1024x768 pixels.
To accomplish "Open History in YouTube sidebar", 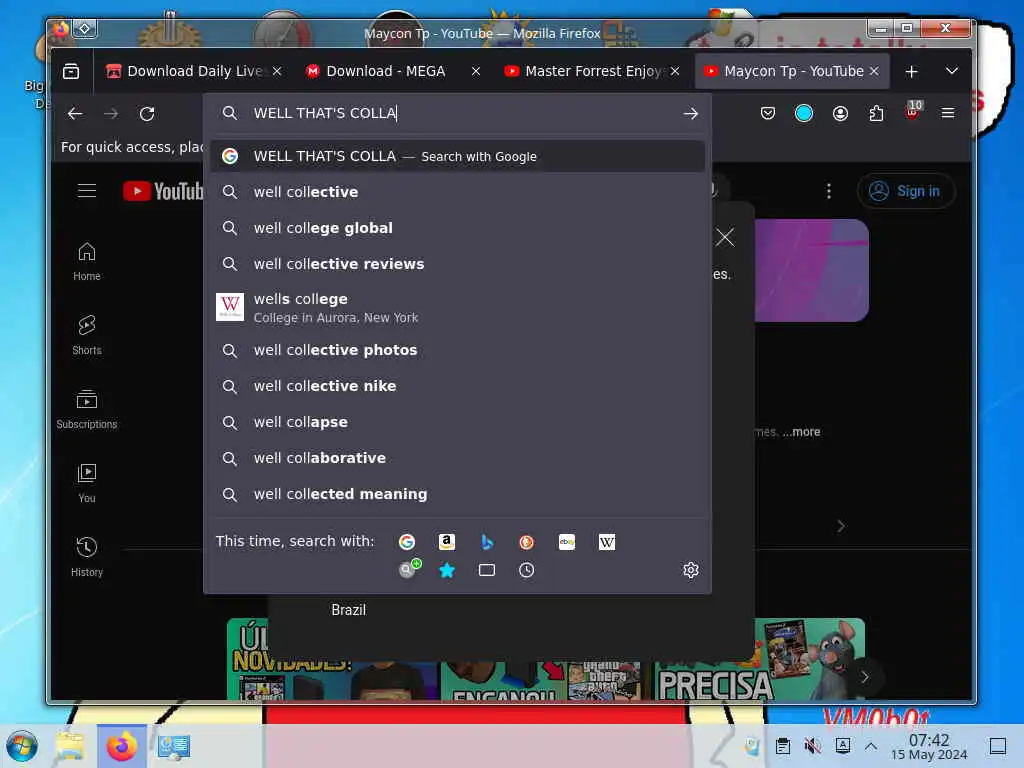I will click(x=87, y=557).
